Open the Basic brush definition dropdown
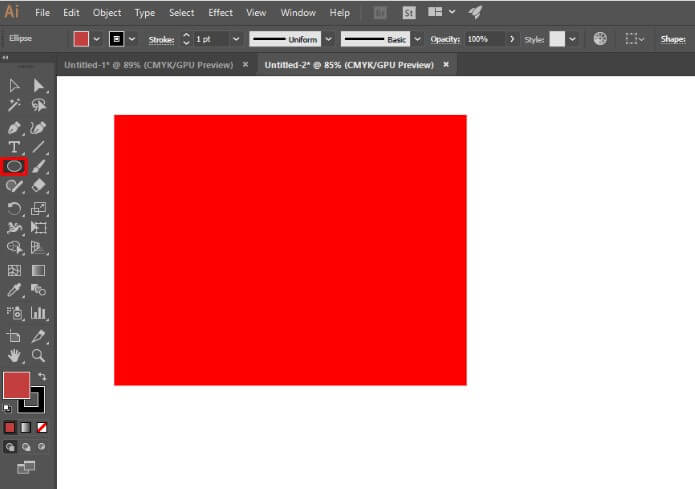 (x=417, y=39)
